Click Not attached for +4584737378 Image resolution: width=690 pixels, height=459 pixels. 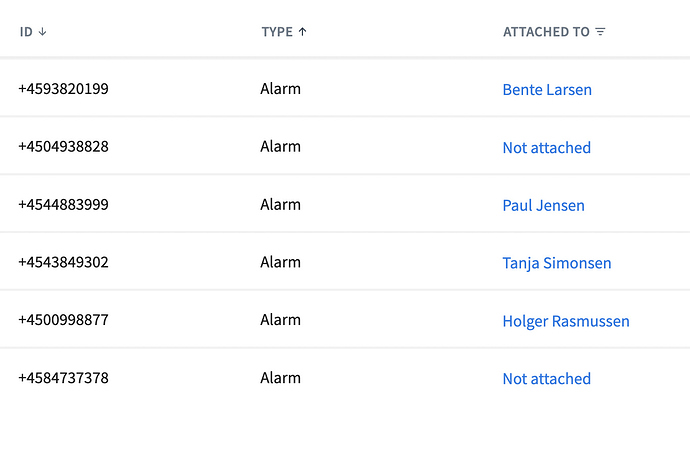point(547,379)
